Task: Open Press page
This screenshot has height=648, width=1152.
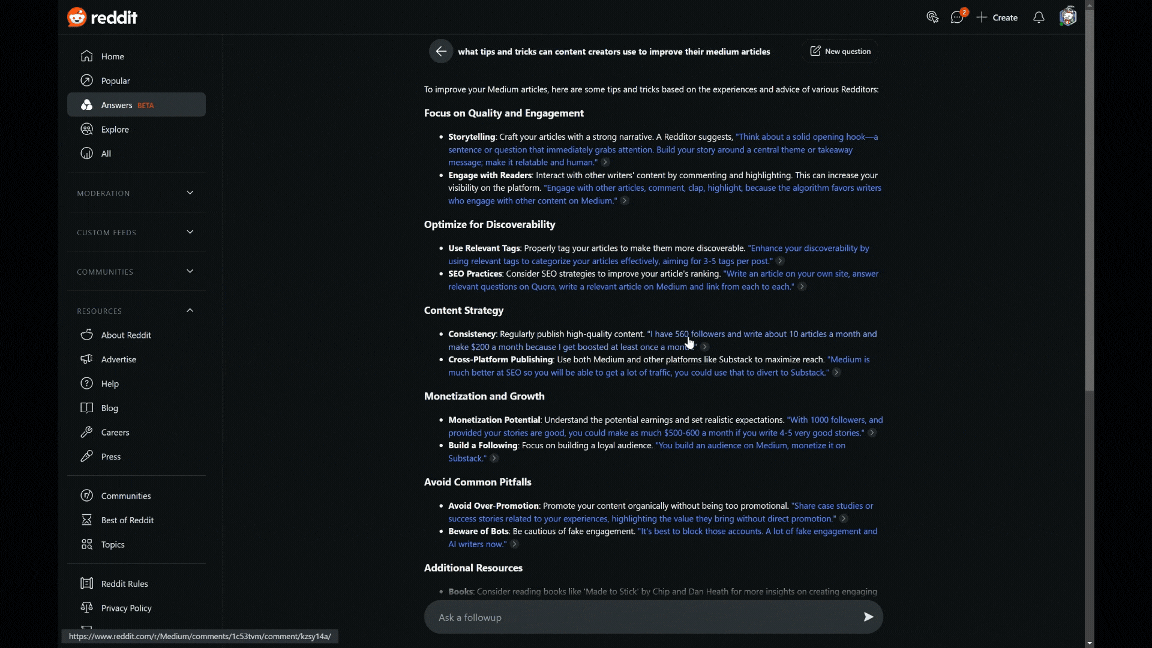Action: 136,456
